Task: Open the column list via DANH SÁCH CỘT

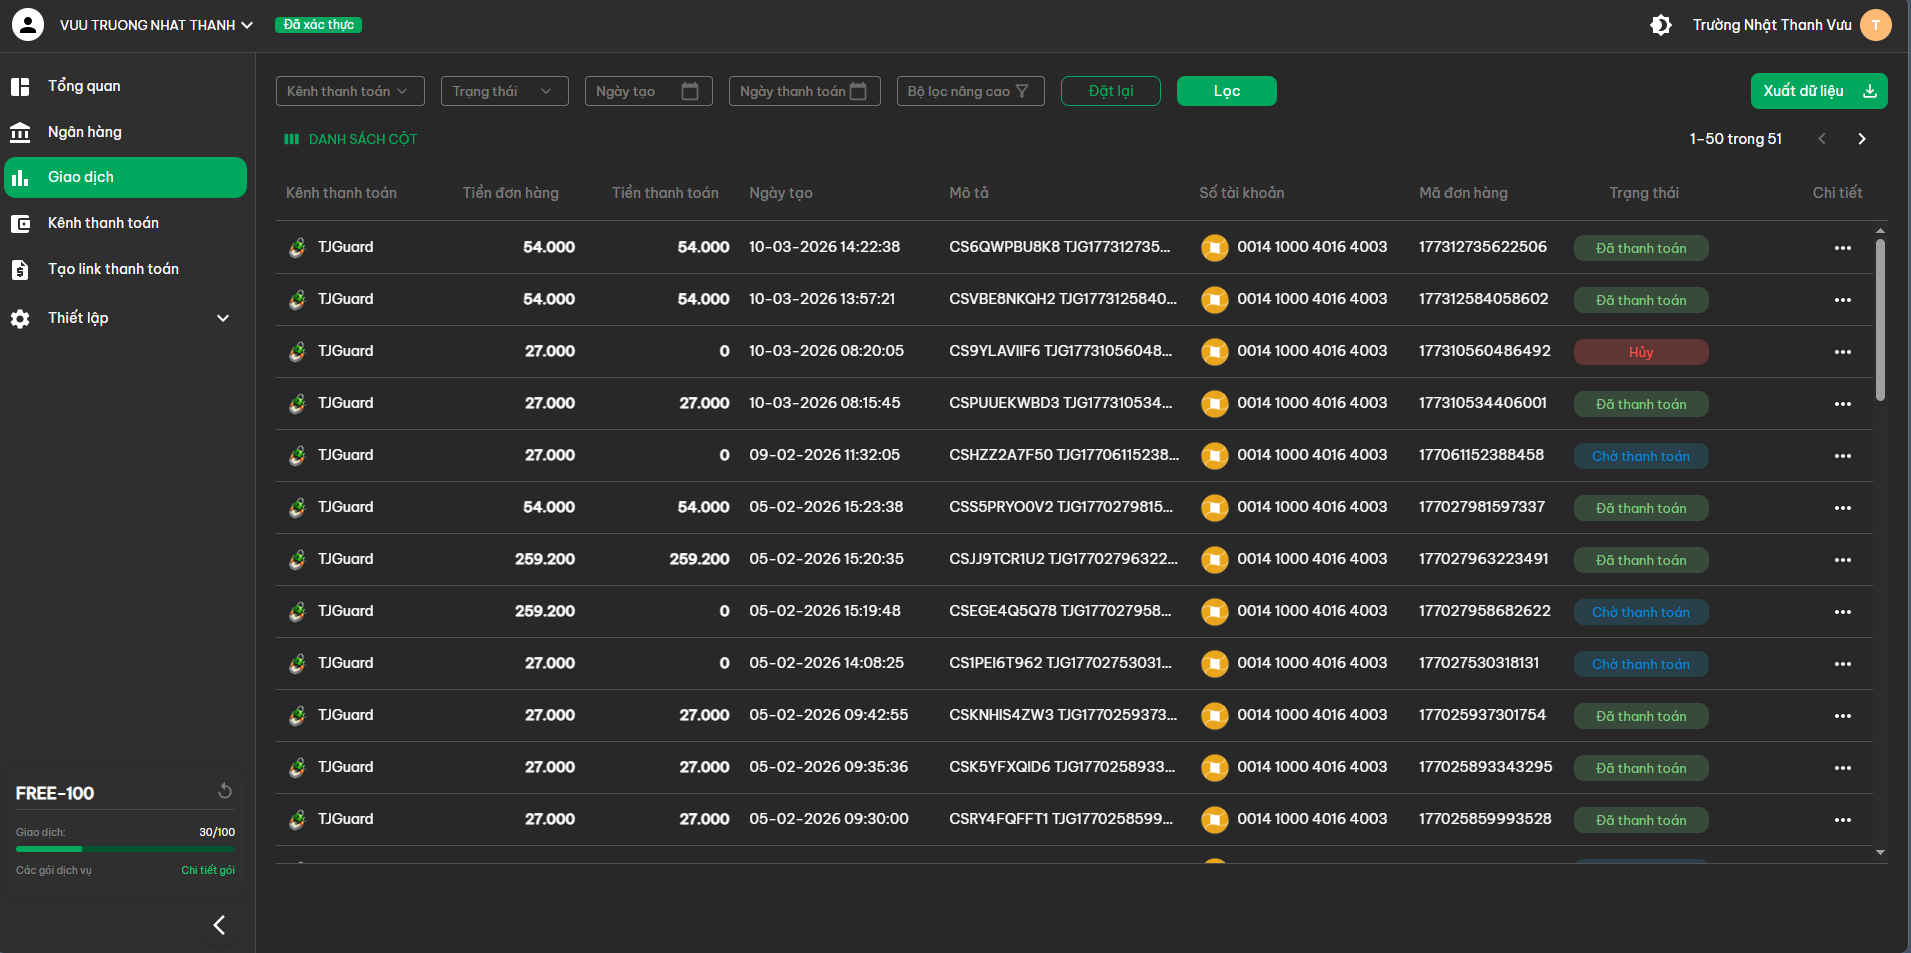Action: [351, 139]
